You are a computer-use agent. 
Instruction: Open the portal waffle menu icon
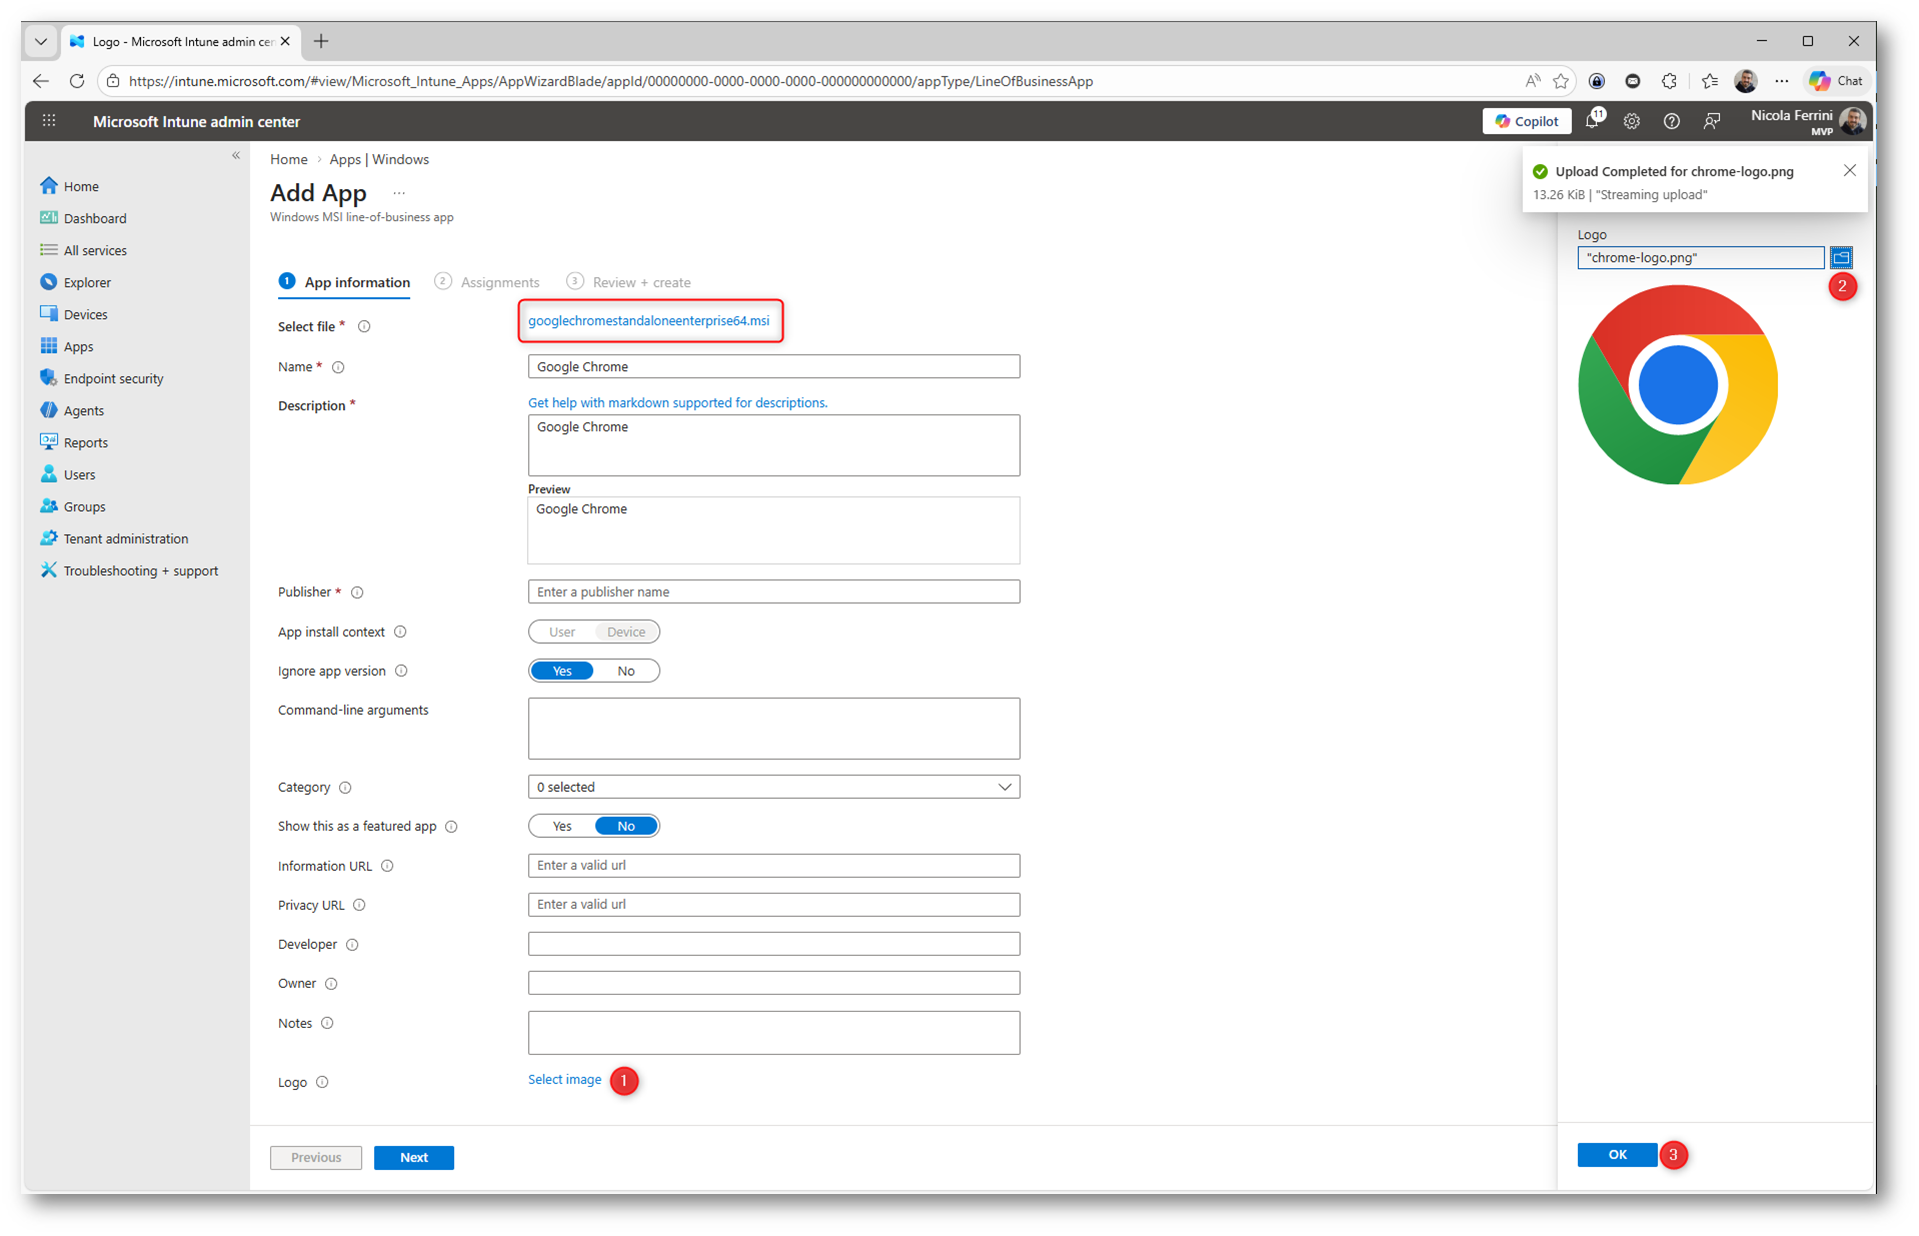coord(49,121)
